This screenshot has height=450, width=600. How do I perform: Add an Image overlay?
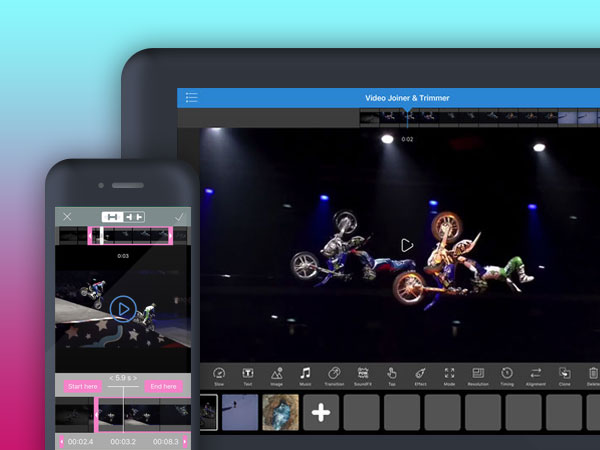click(x=277, y=374)
